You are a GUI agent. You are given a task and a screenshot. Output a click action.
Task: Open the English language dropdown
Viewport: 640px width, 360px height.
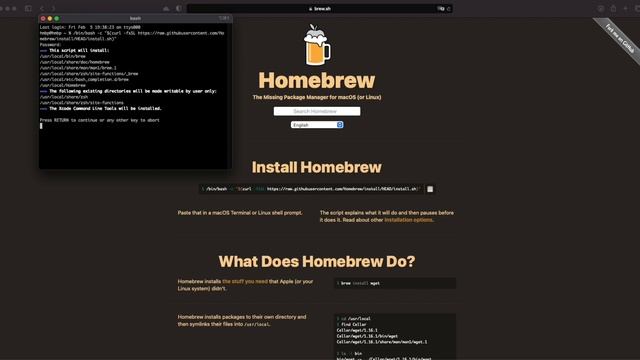pos(317,125)
